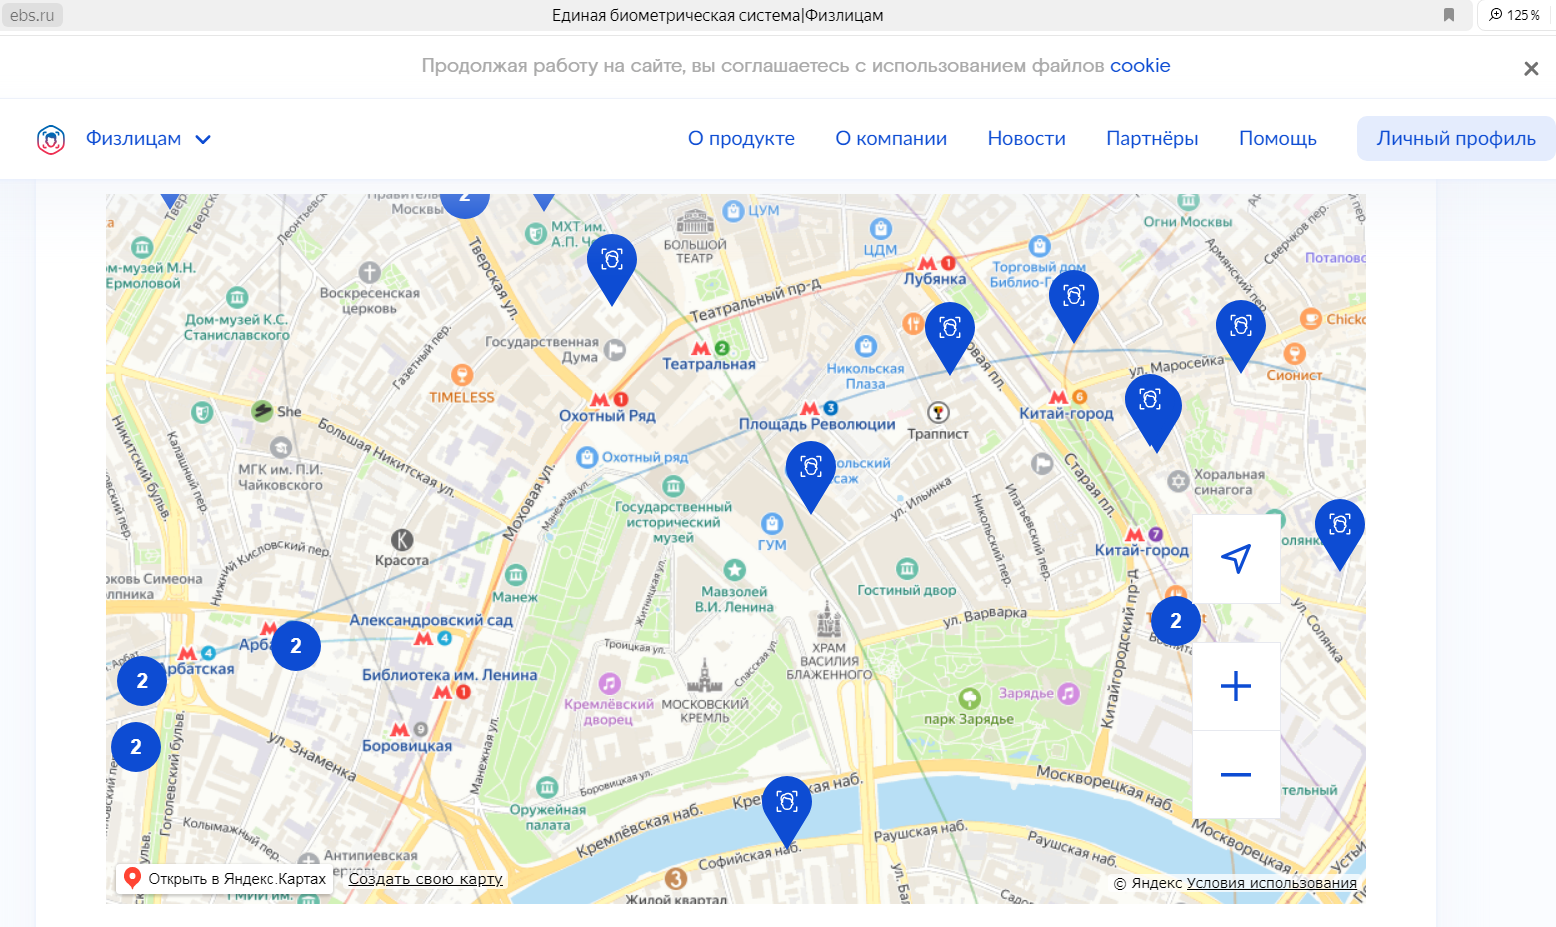Open map in Яндекс.Картах
This screenshot has height=927, width=1556.
click(x=225, y=879)
